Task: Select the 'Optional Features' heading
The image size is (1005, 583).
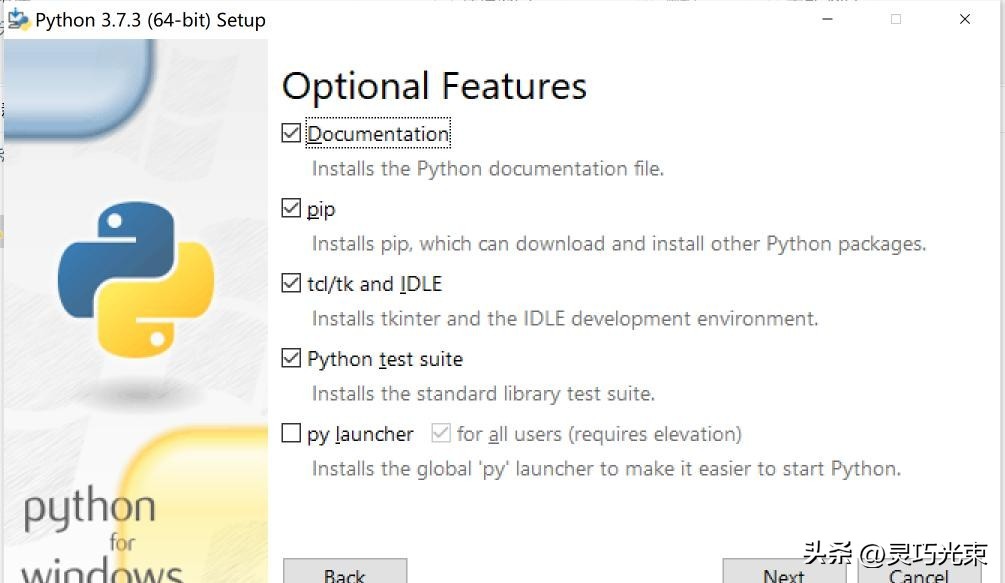Action: tap(434, 86)
